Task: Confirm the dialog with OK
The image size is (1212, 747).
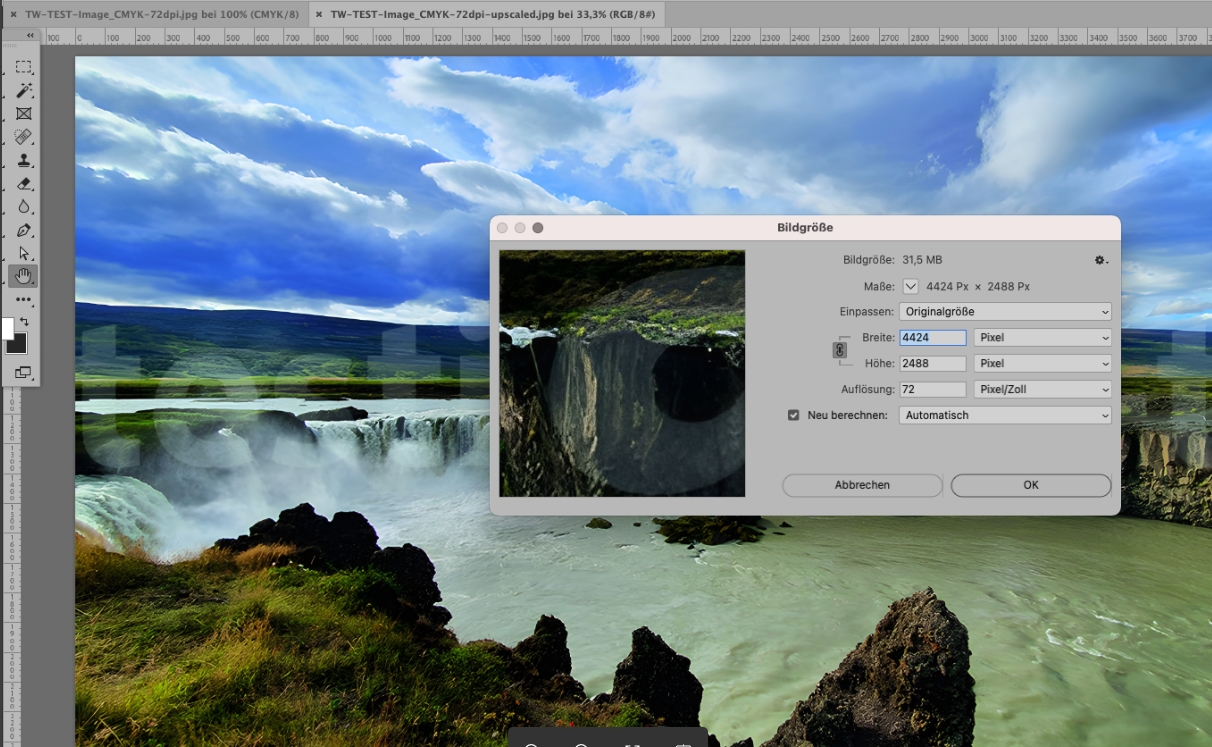Action: pos(1030,485)
